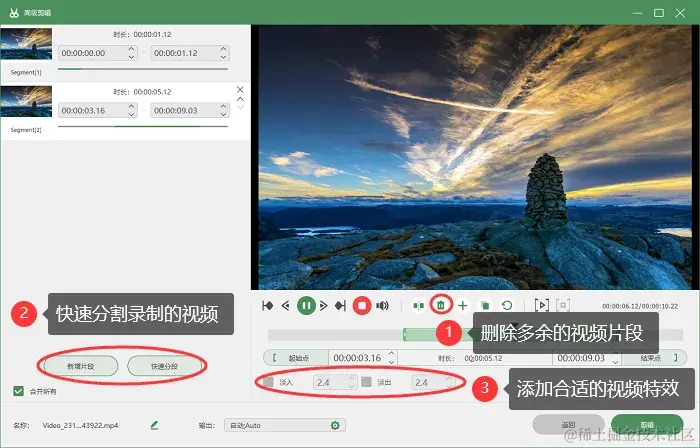
Task: Click Segment[2] end time field
Action: (190, 110)
